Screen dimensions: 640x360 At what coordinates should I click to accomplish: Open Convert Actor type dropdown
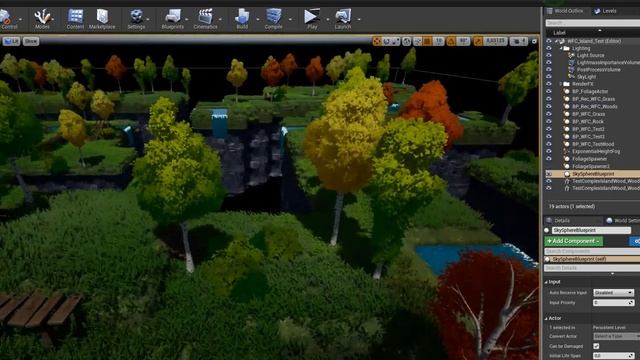point(616,336)
